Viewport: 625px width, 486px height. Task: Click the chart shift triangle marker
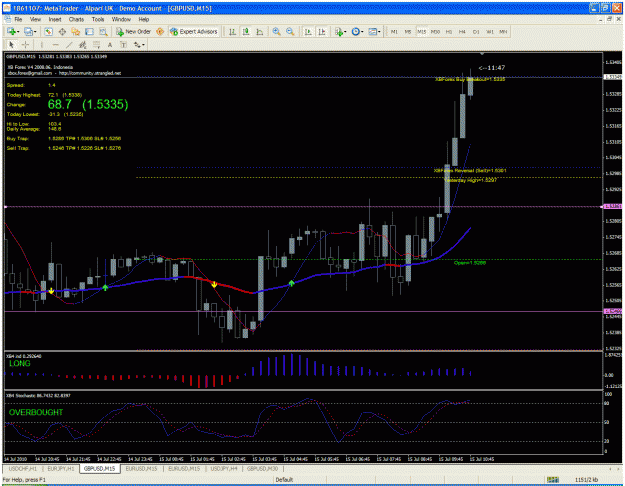click(x=482, y=54)
